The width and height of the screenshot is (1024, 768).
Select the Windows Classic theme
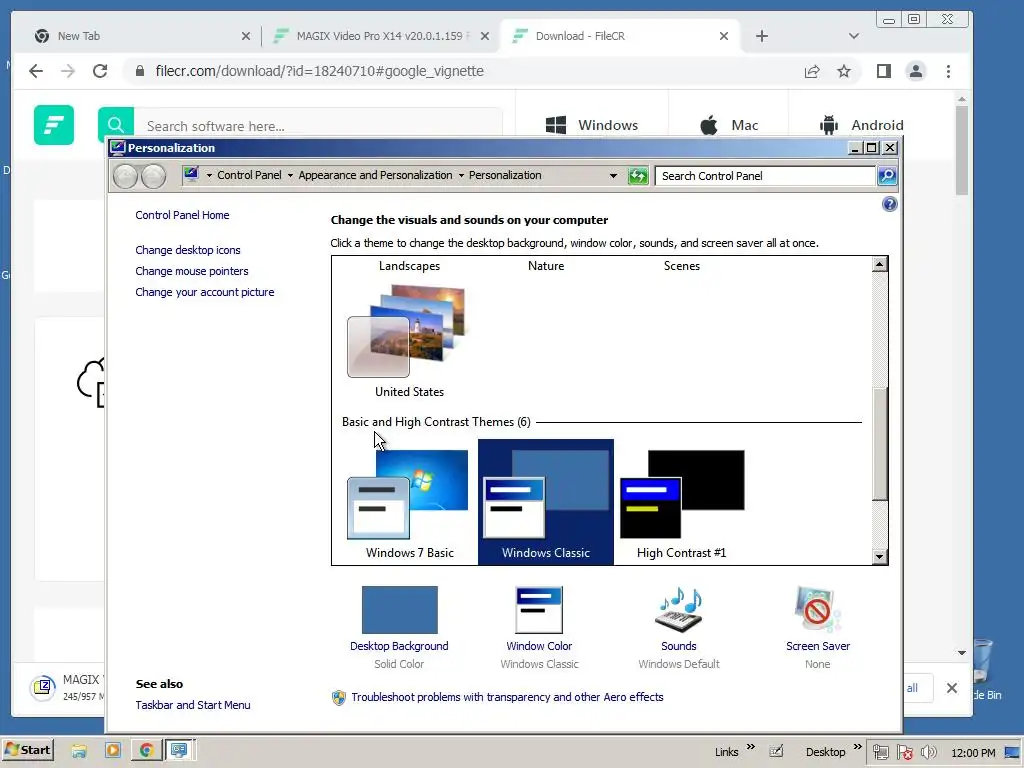pos(546,503)
